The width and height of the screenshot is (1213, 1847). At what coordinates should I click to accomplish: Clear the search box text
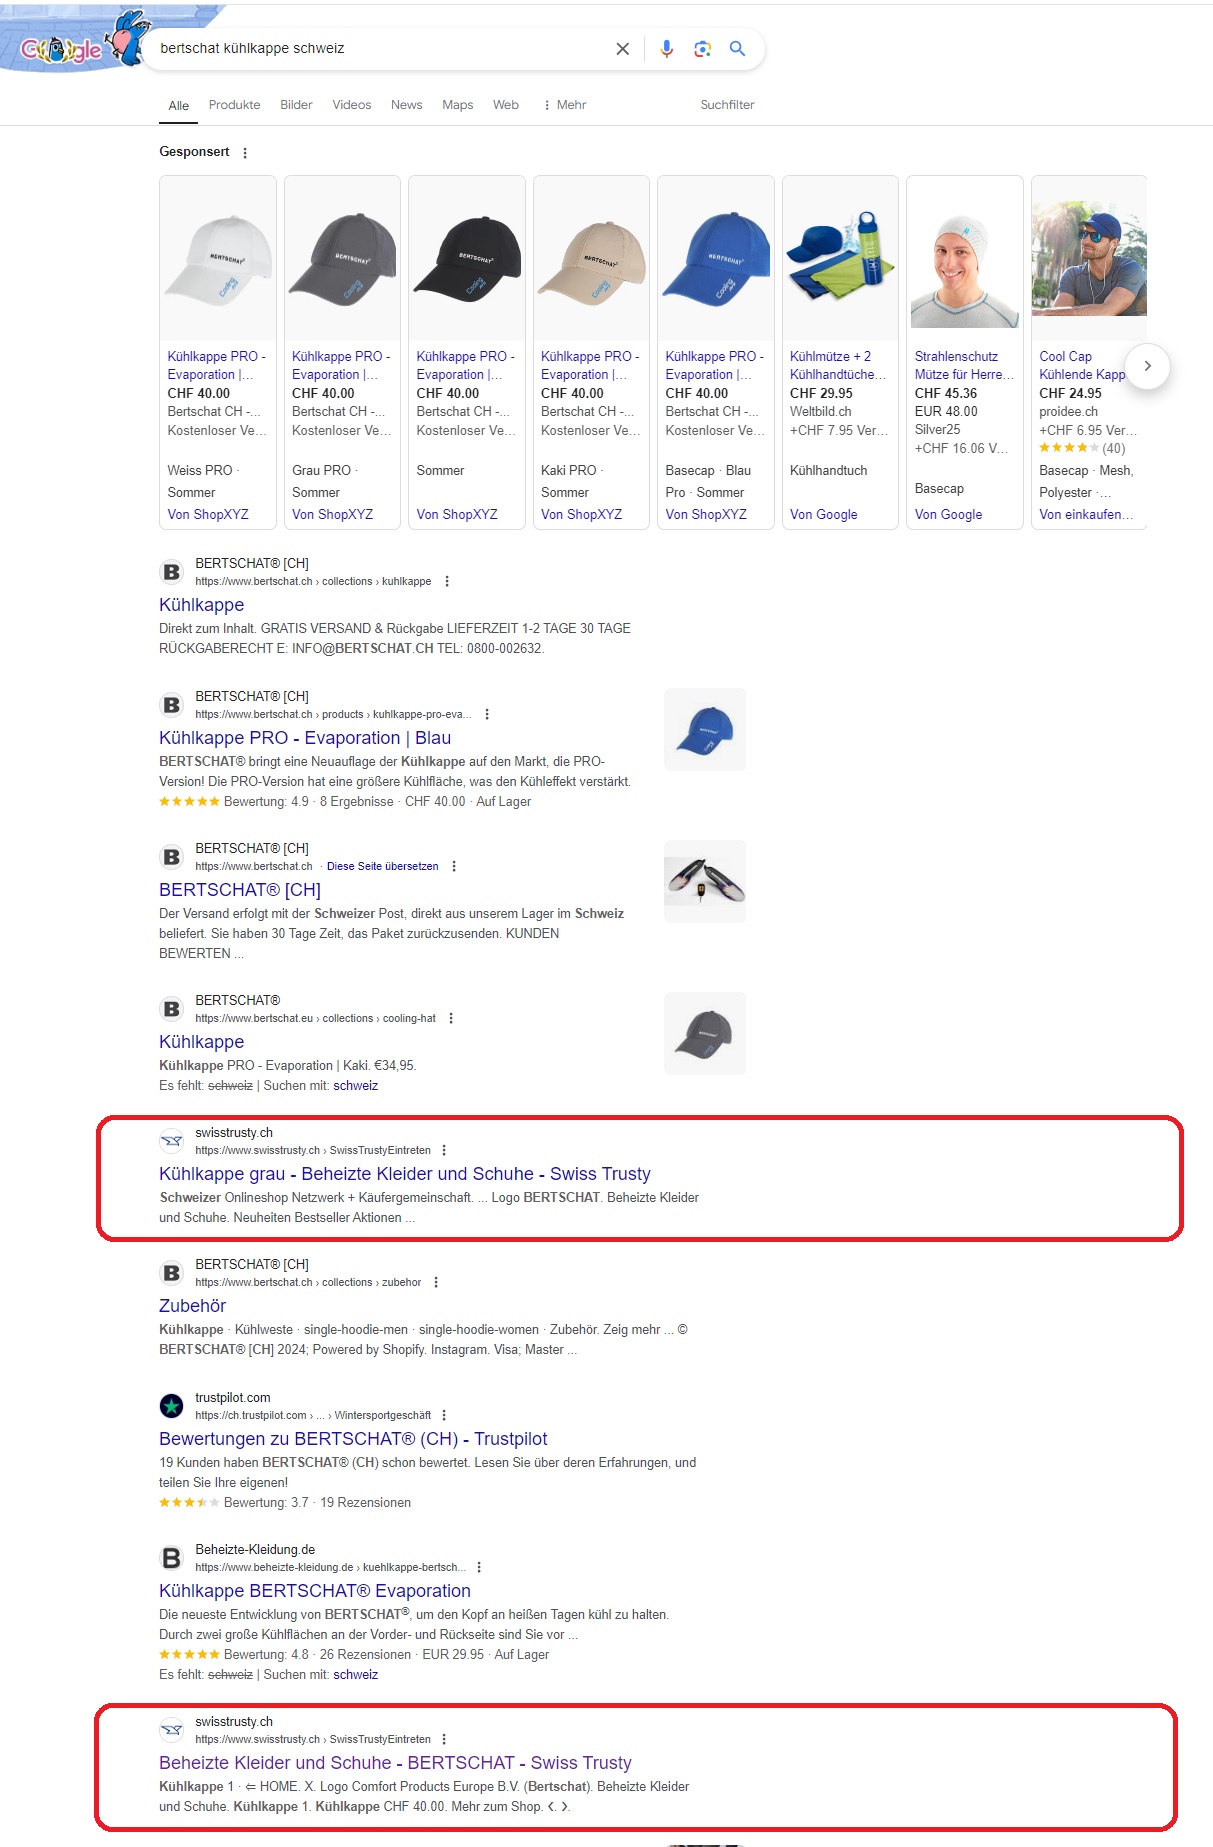(x=622, y=49)
